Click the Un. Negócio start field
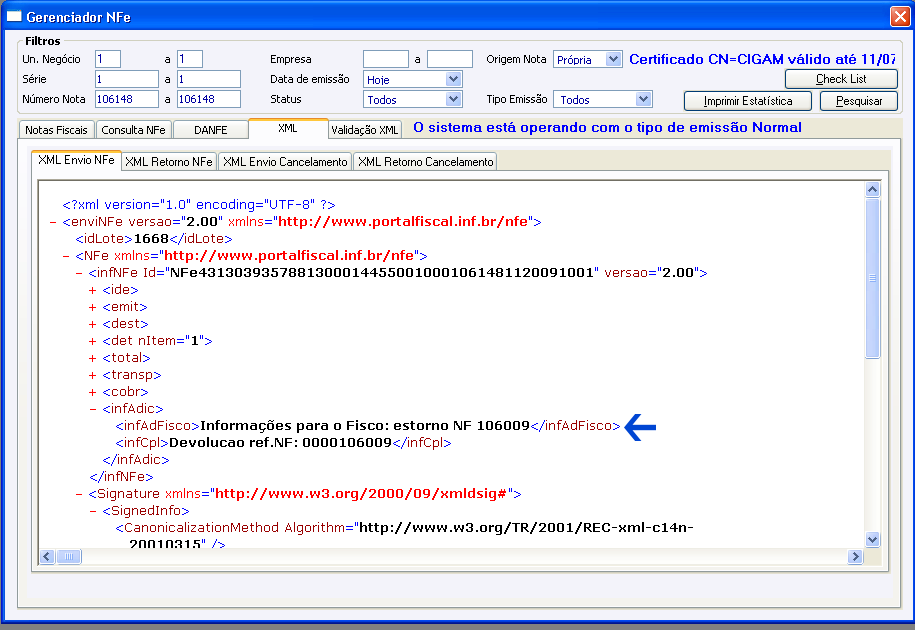This screenshot has height=630, width=915. tap(108, 59)
